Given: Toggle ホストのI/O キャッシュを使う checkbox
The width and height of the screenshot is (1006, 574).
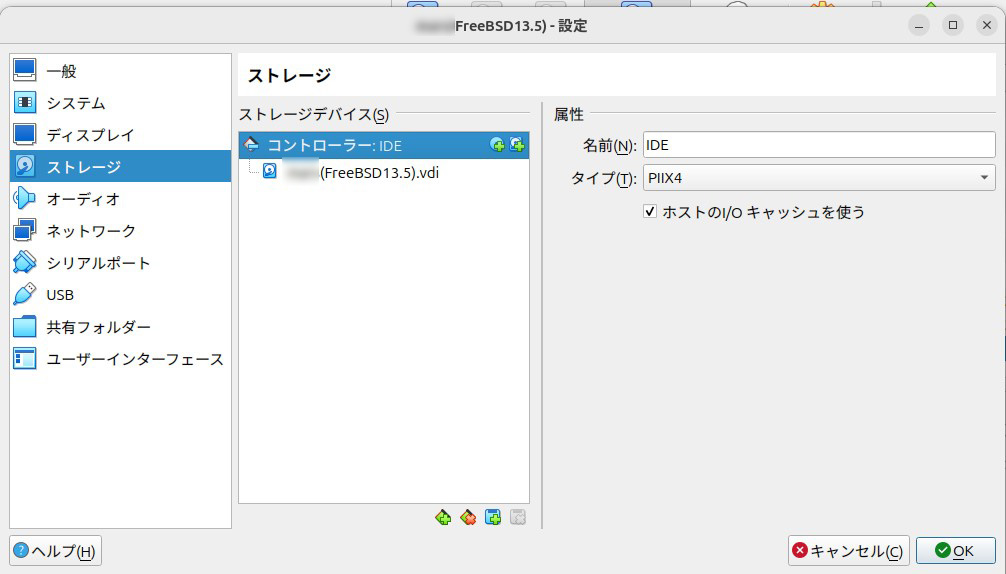Looking at the screenshot, I should [x=650, y=211].
